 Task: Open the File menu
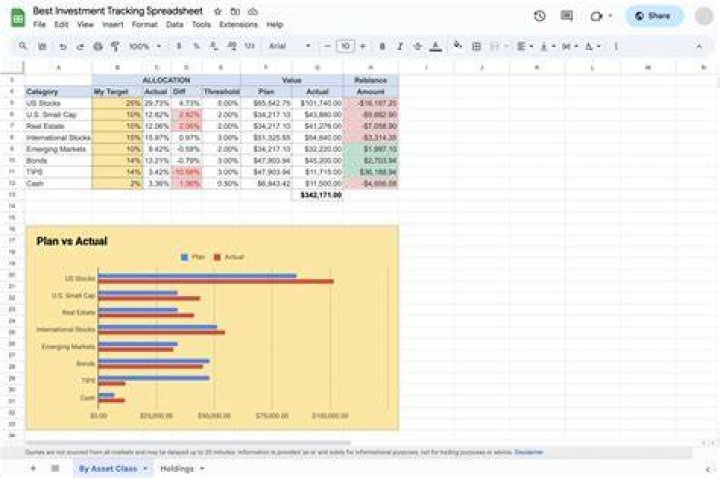[x=39, y=24]
